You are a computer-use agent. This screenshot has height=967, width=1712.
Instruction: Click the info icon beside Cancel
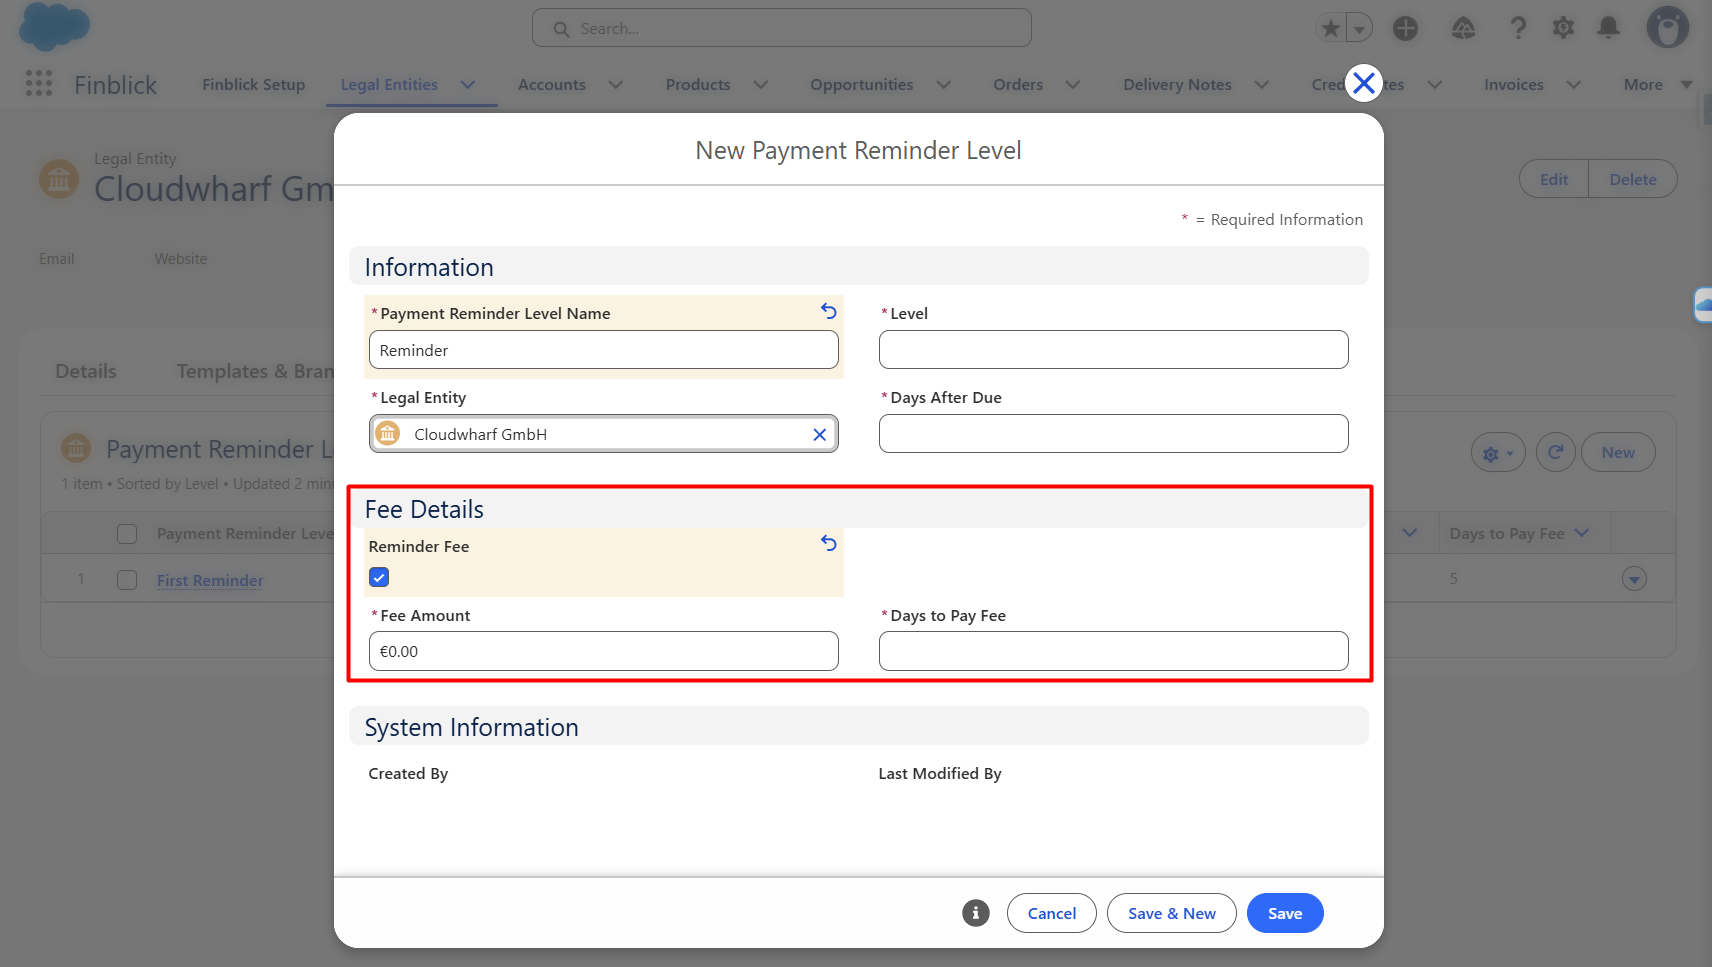976,913
